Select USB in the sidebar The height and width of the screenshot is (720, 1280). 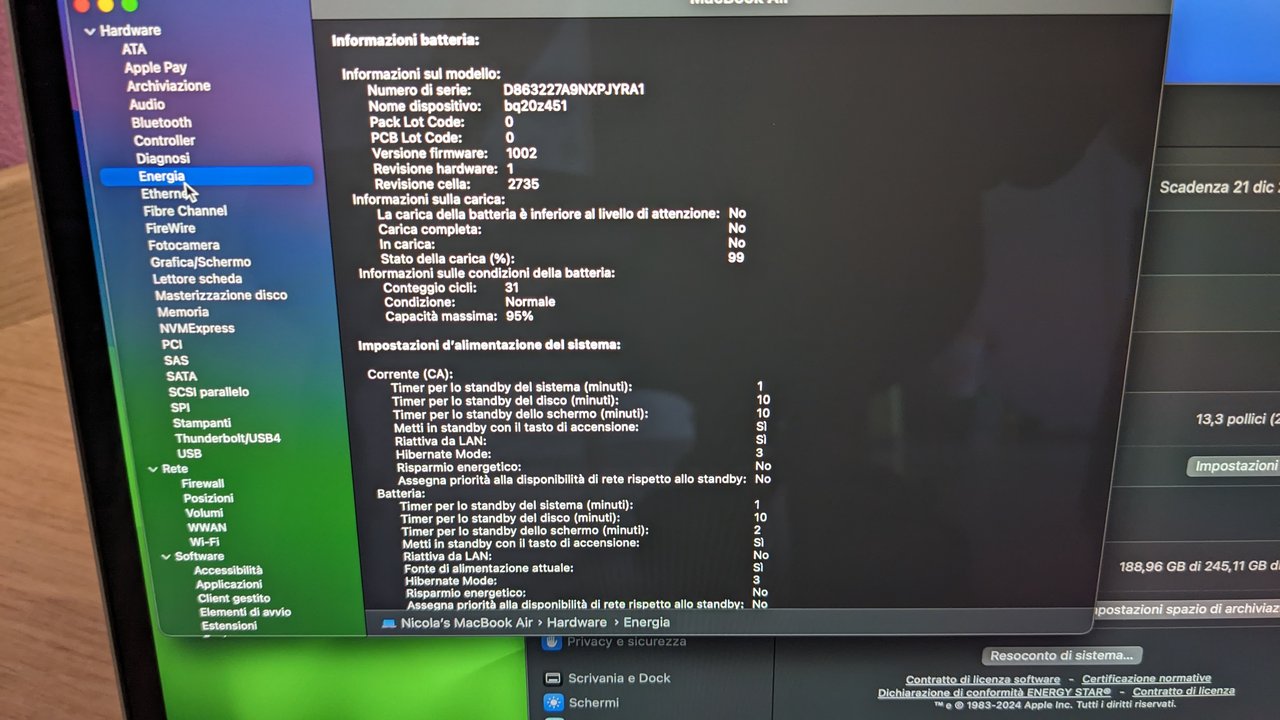pos(189,454)
